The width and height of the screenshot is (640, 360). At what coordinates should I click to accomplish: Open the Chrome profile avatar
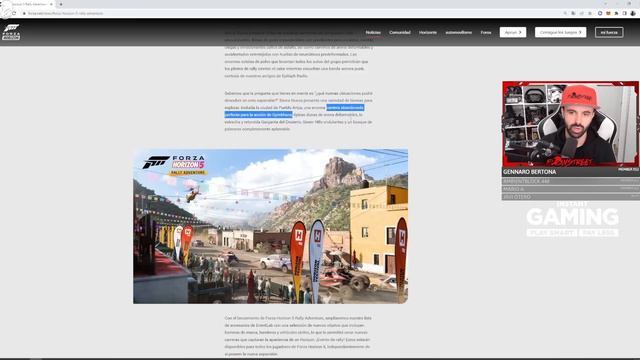pyautogui.click(x=633, y=13)
